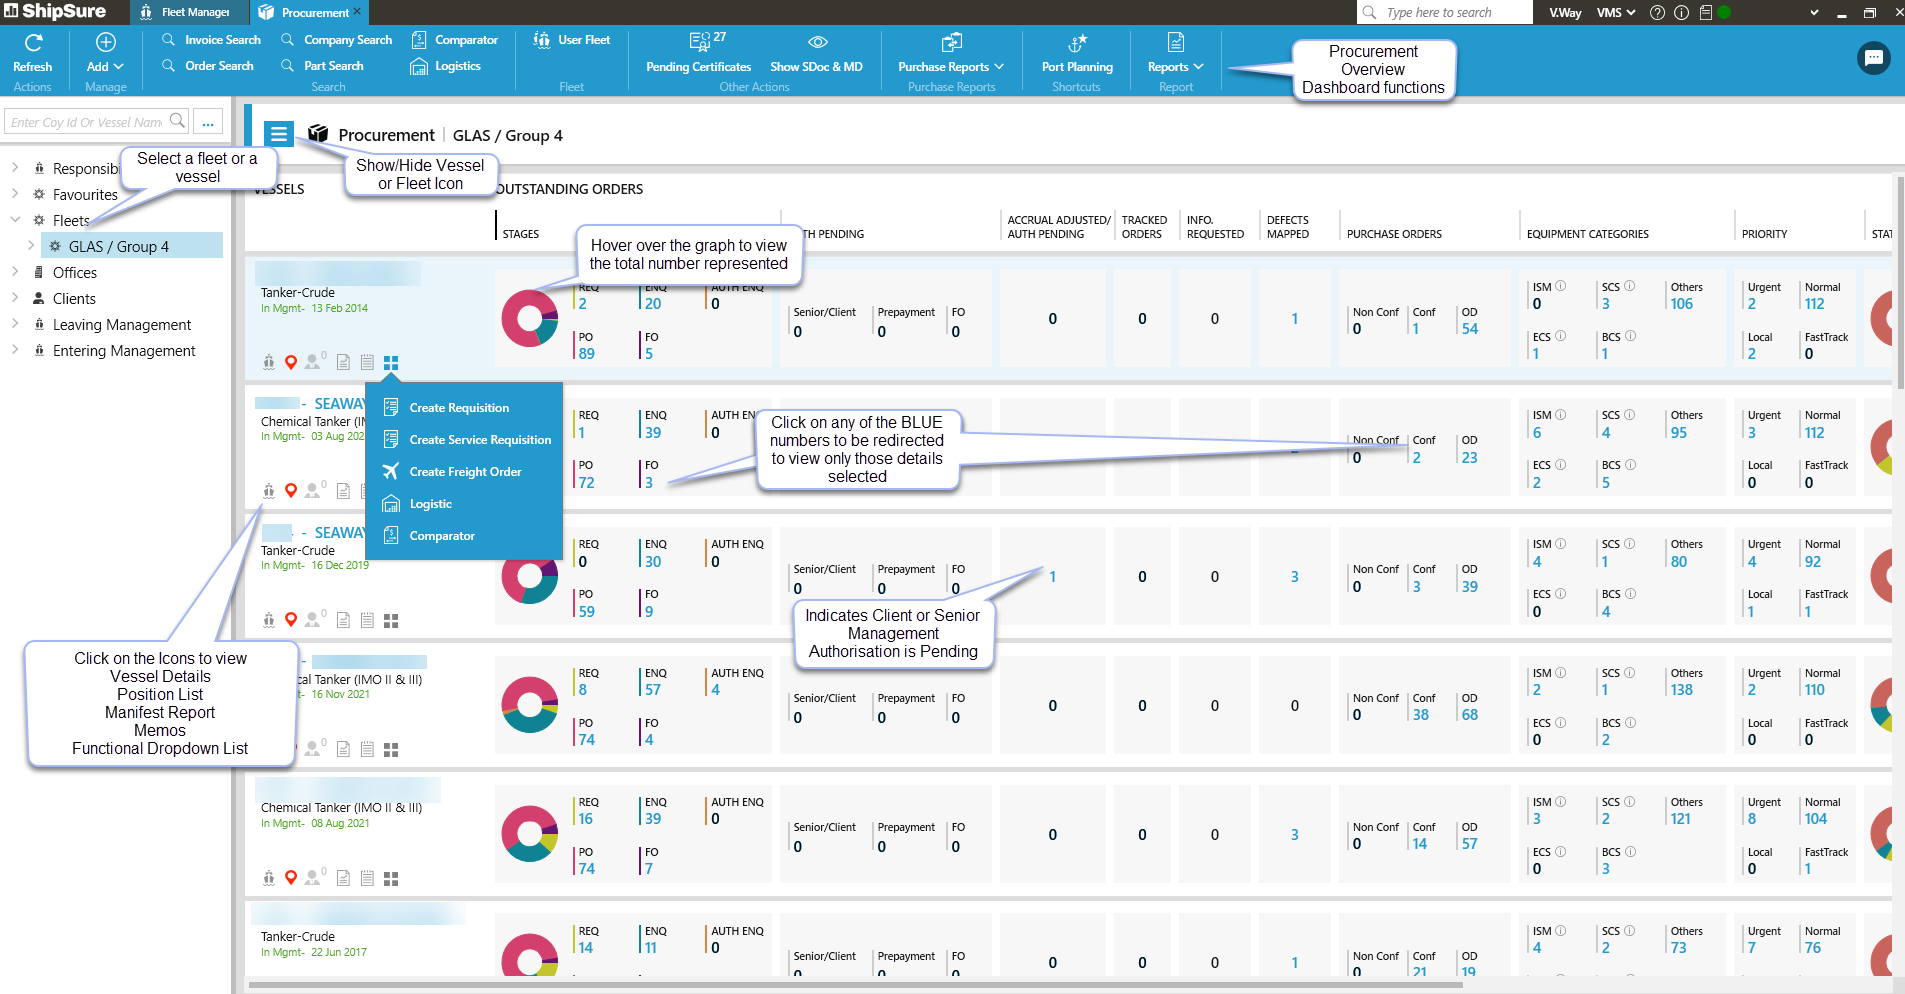Toggle Show SDoc & MD visibility
This screenshot has height=994, width=1905.
point(816,54)
